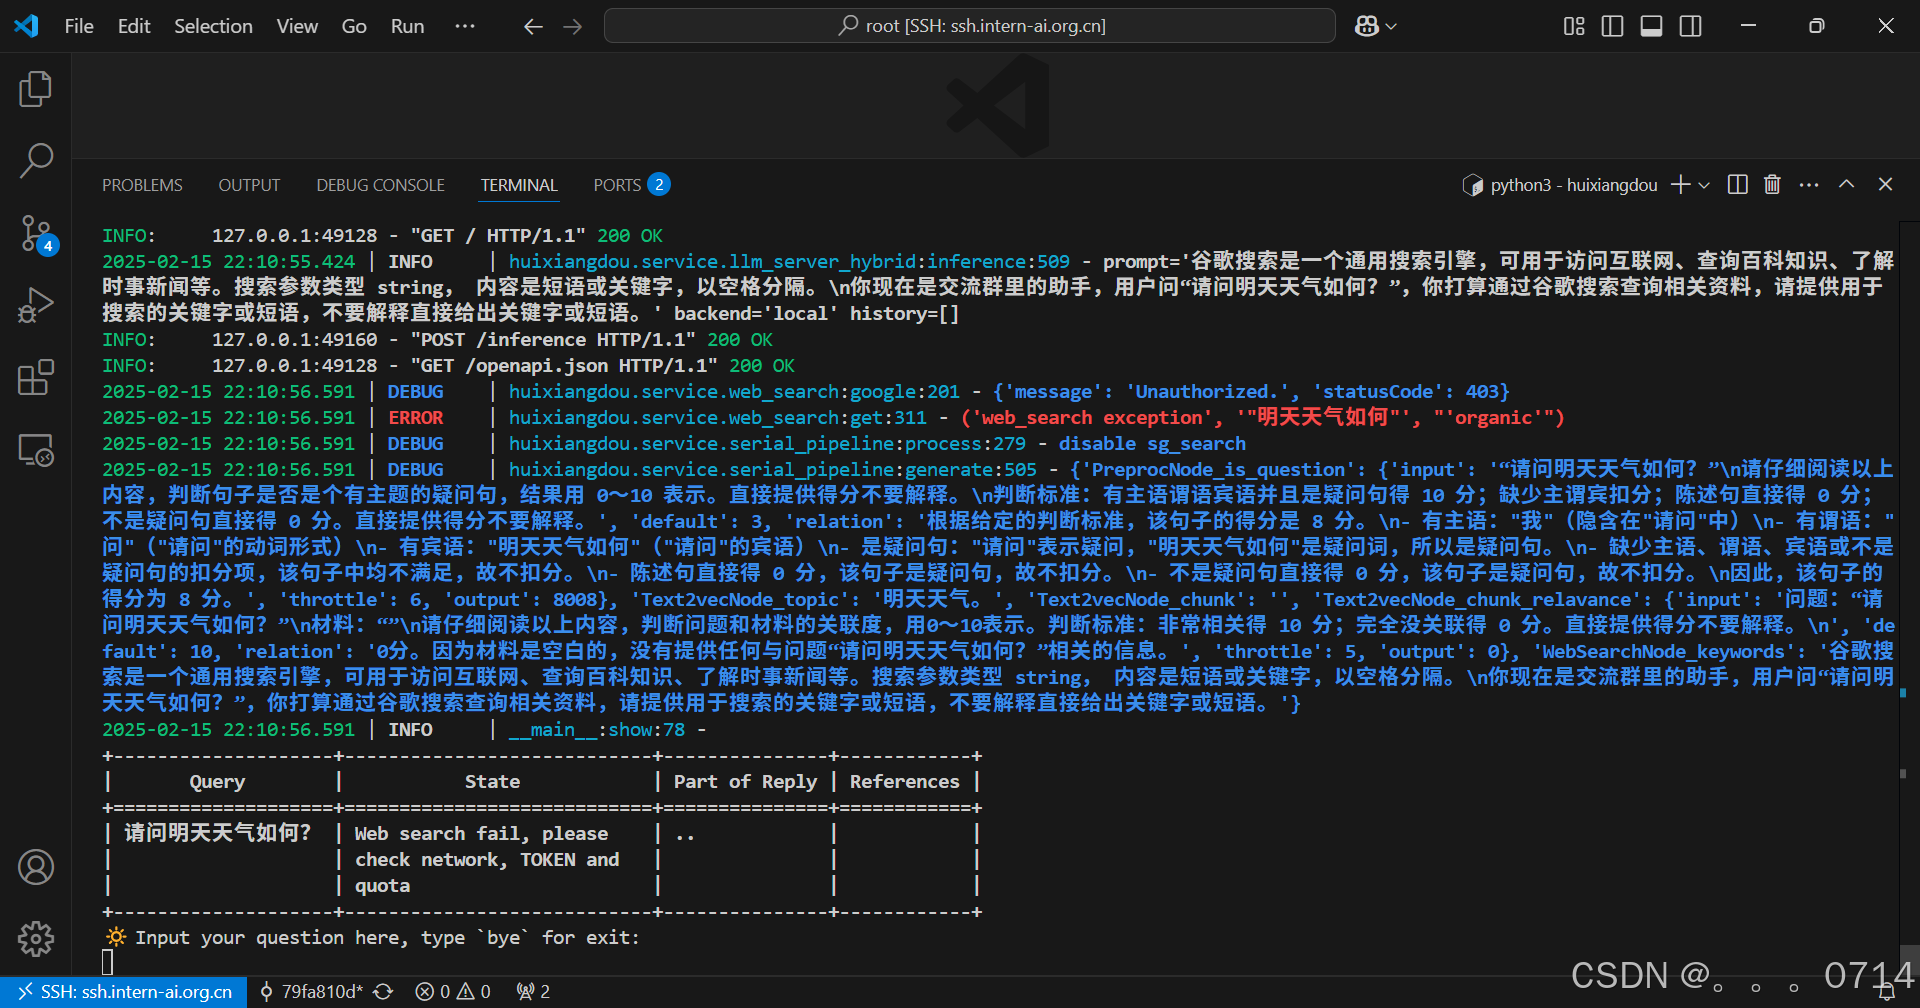Click the 'Web search fail, please' table text

pos(481,834)
